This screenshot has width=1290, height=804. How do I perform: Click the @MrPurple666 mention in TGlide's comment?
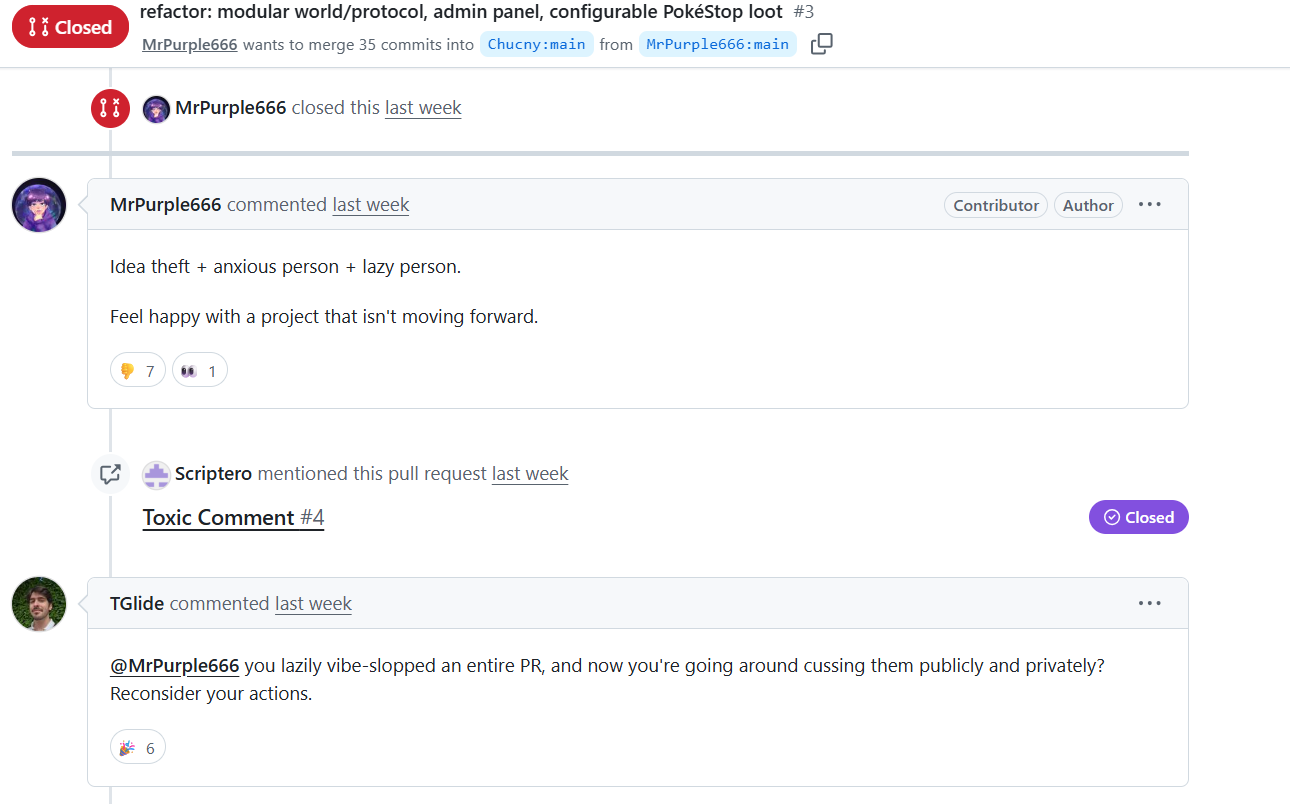[x=175, y=666]
